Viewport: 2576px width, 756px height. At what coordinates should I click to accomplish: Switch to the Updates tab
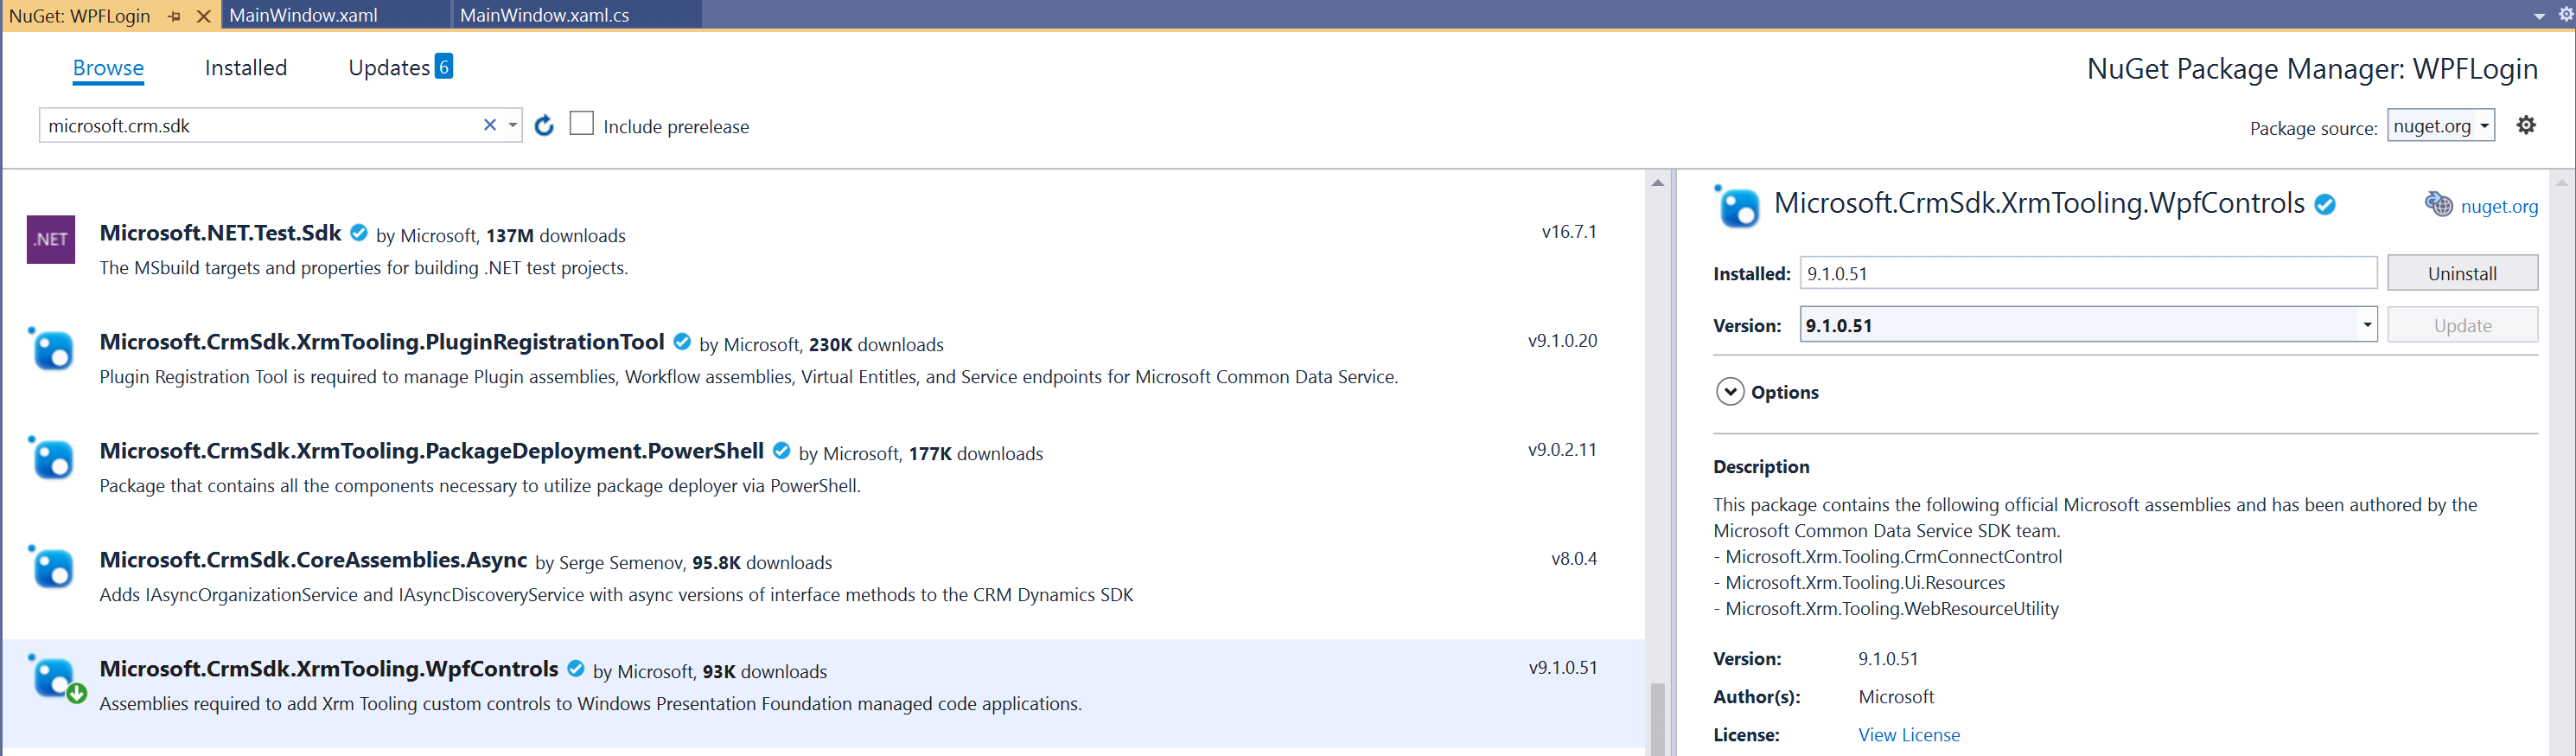tap(389, 68)
